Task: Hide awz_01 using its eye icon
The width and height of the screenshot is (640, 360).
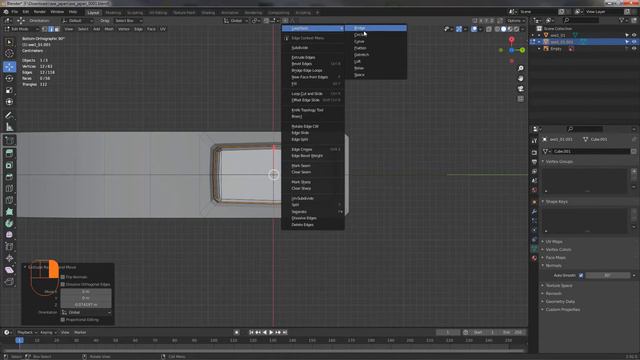Action: pos(634,35)
